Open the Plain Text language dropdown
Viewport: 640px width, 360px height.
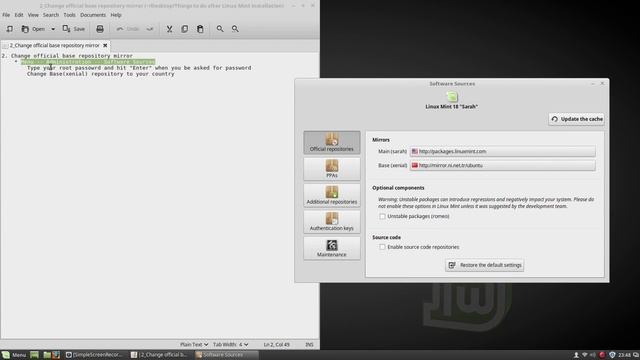(194, 344)
